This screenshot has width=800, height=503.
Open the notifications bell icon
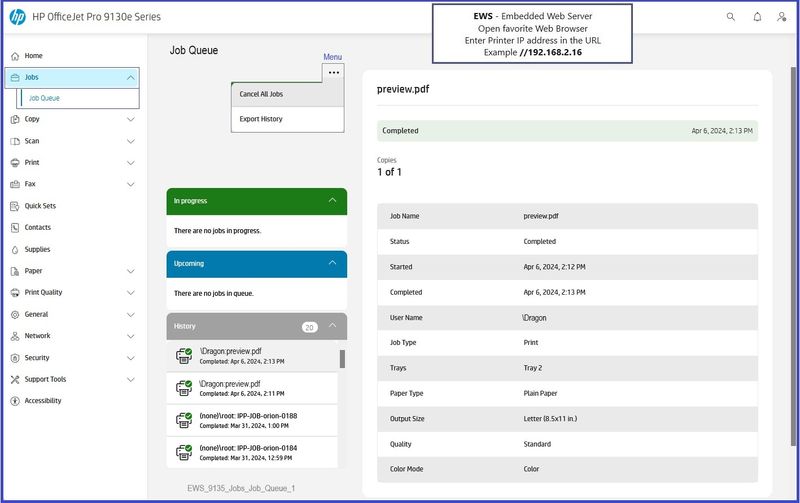[757, 17]
